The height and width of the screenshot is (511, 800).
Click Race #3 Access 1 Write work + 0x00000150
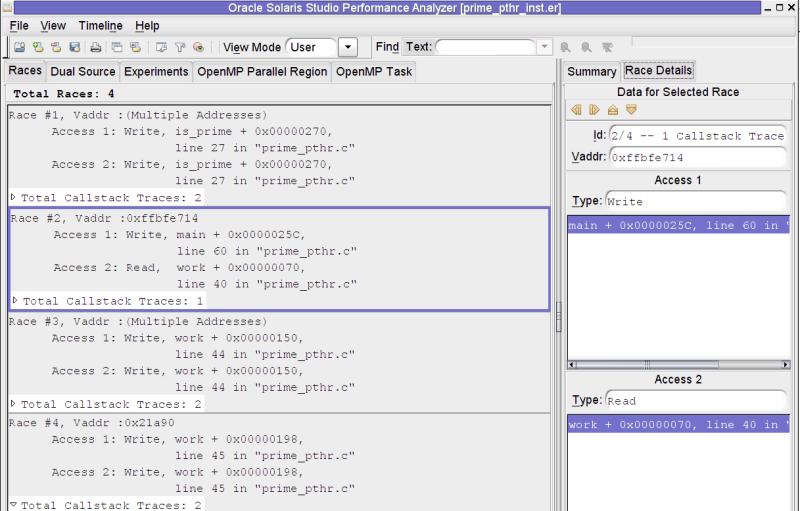pyautogui.click(x=178, y=338)
